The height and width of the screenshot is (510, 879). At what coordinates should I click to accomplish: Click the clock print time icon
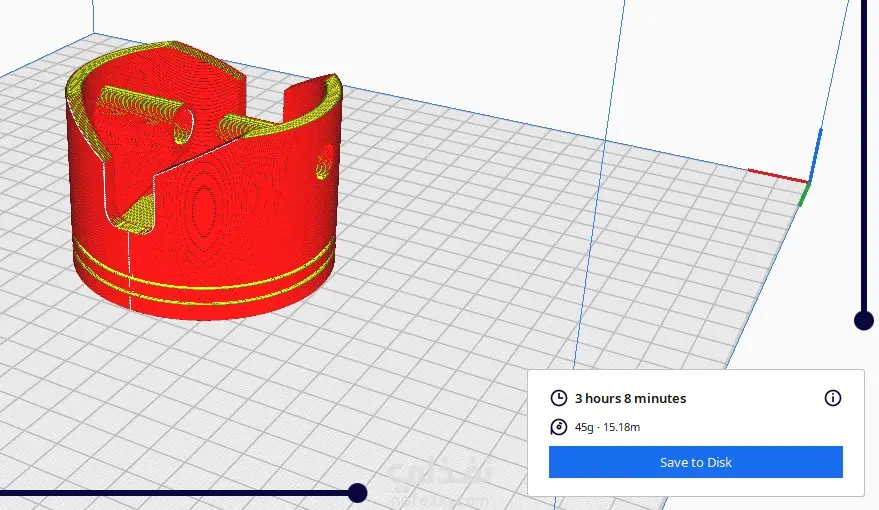pyautogui.click(x=558, y=398)
